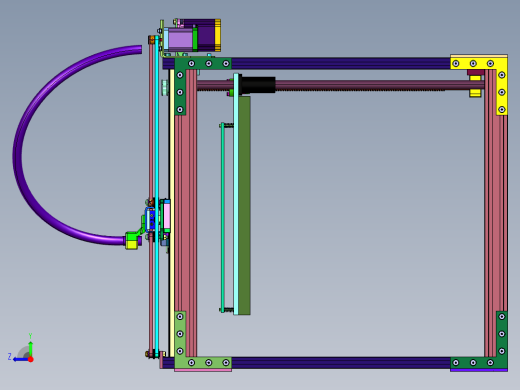Select the red origin point of triad
This screenshot has height=390, width=520.
click(x=31, y=359)
